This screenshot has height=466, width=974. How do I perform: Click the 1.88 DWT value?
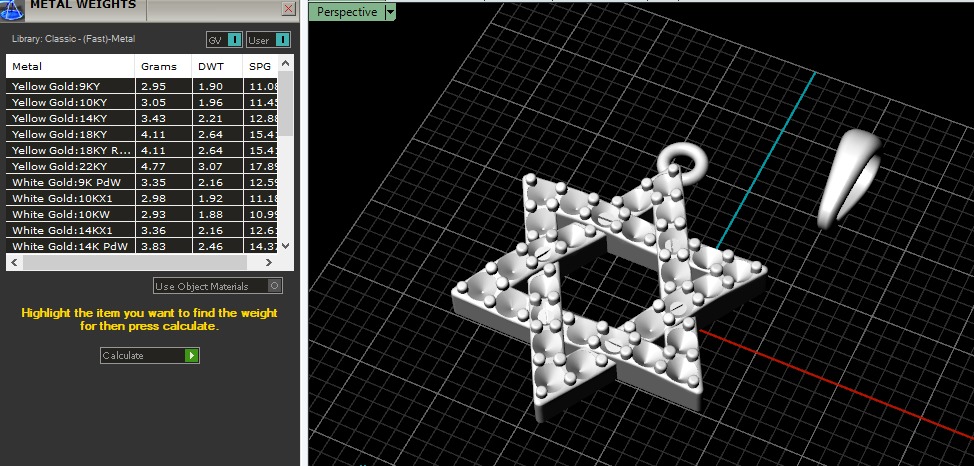[x=211, y=214]
